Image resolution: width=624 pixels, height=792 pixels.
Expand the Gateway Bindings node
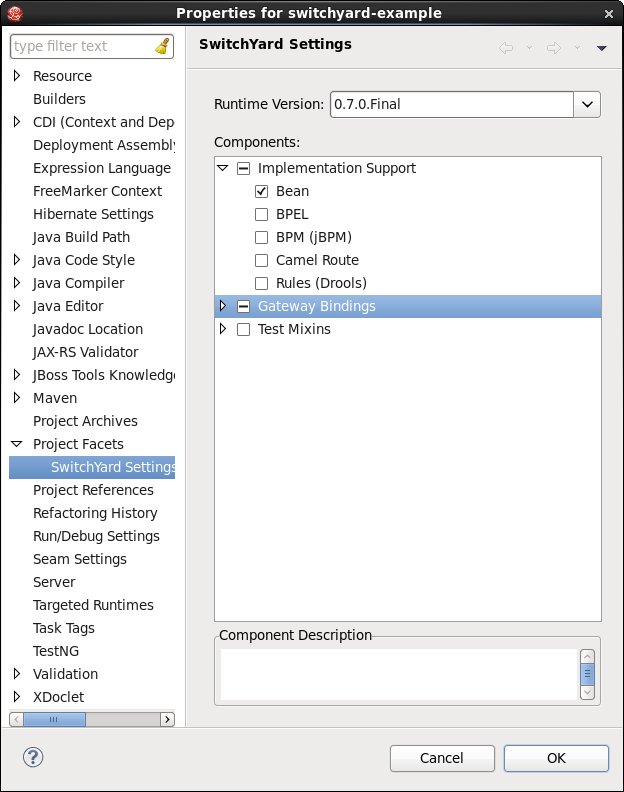pyautogui.click(x=222, y=306)
